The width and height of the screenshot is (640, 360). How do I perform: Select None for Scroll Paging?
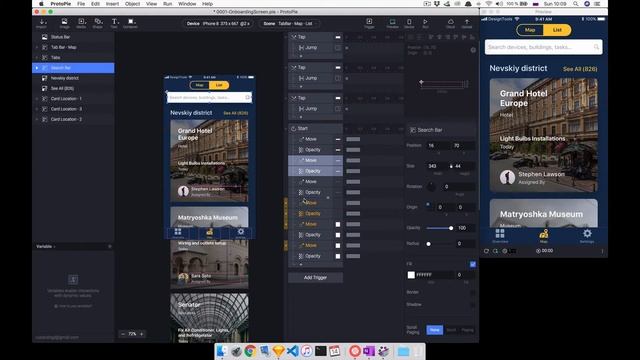(435, 330)
